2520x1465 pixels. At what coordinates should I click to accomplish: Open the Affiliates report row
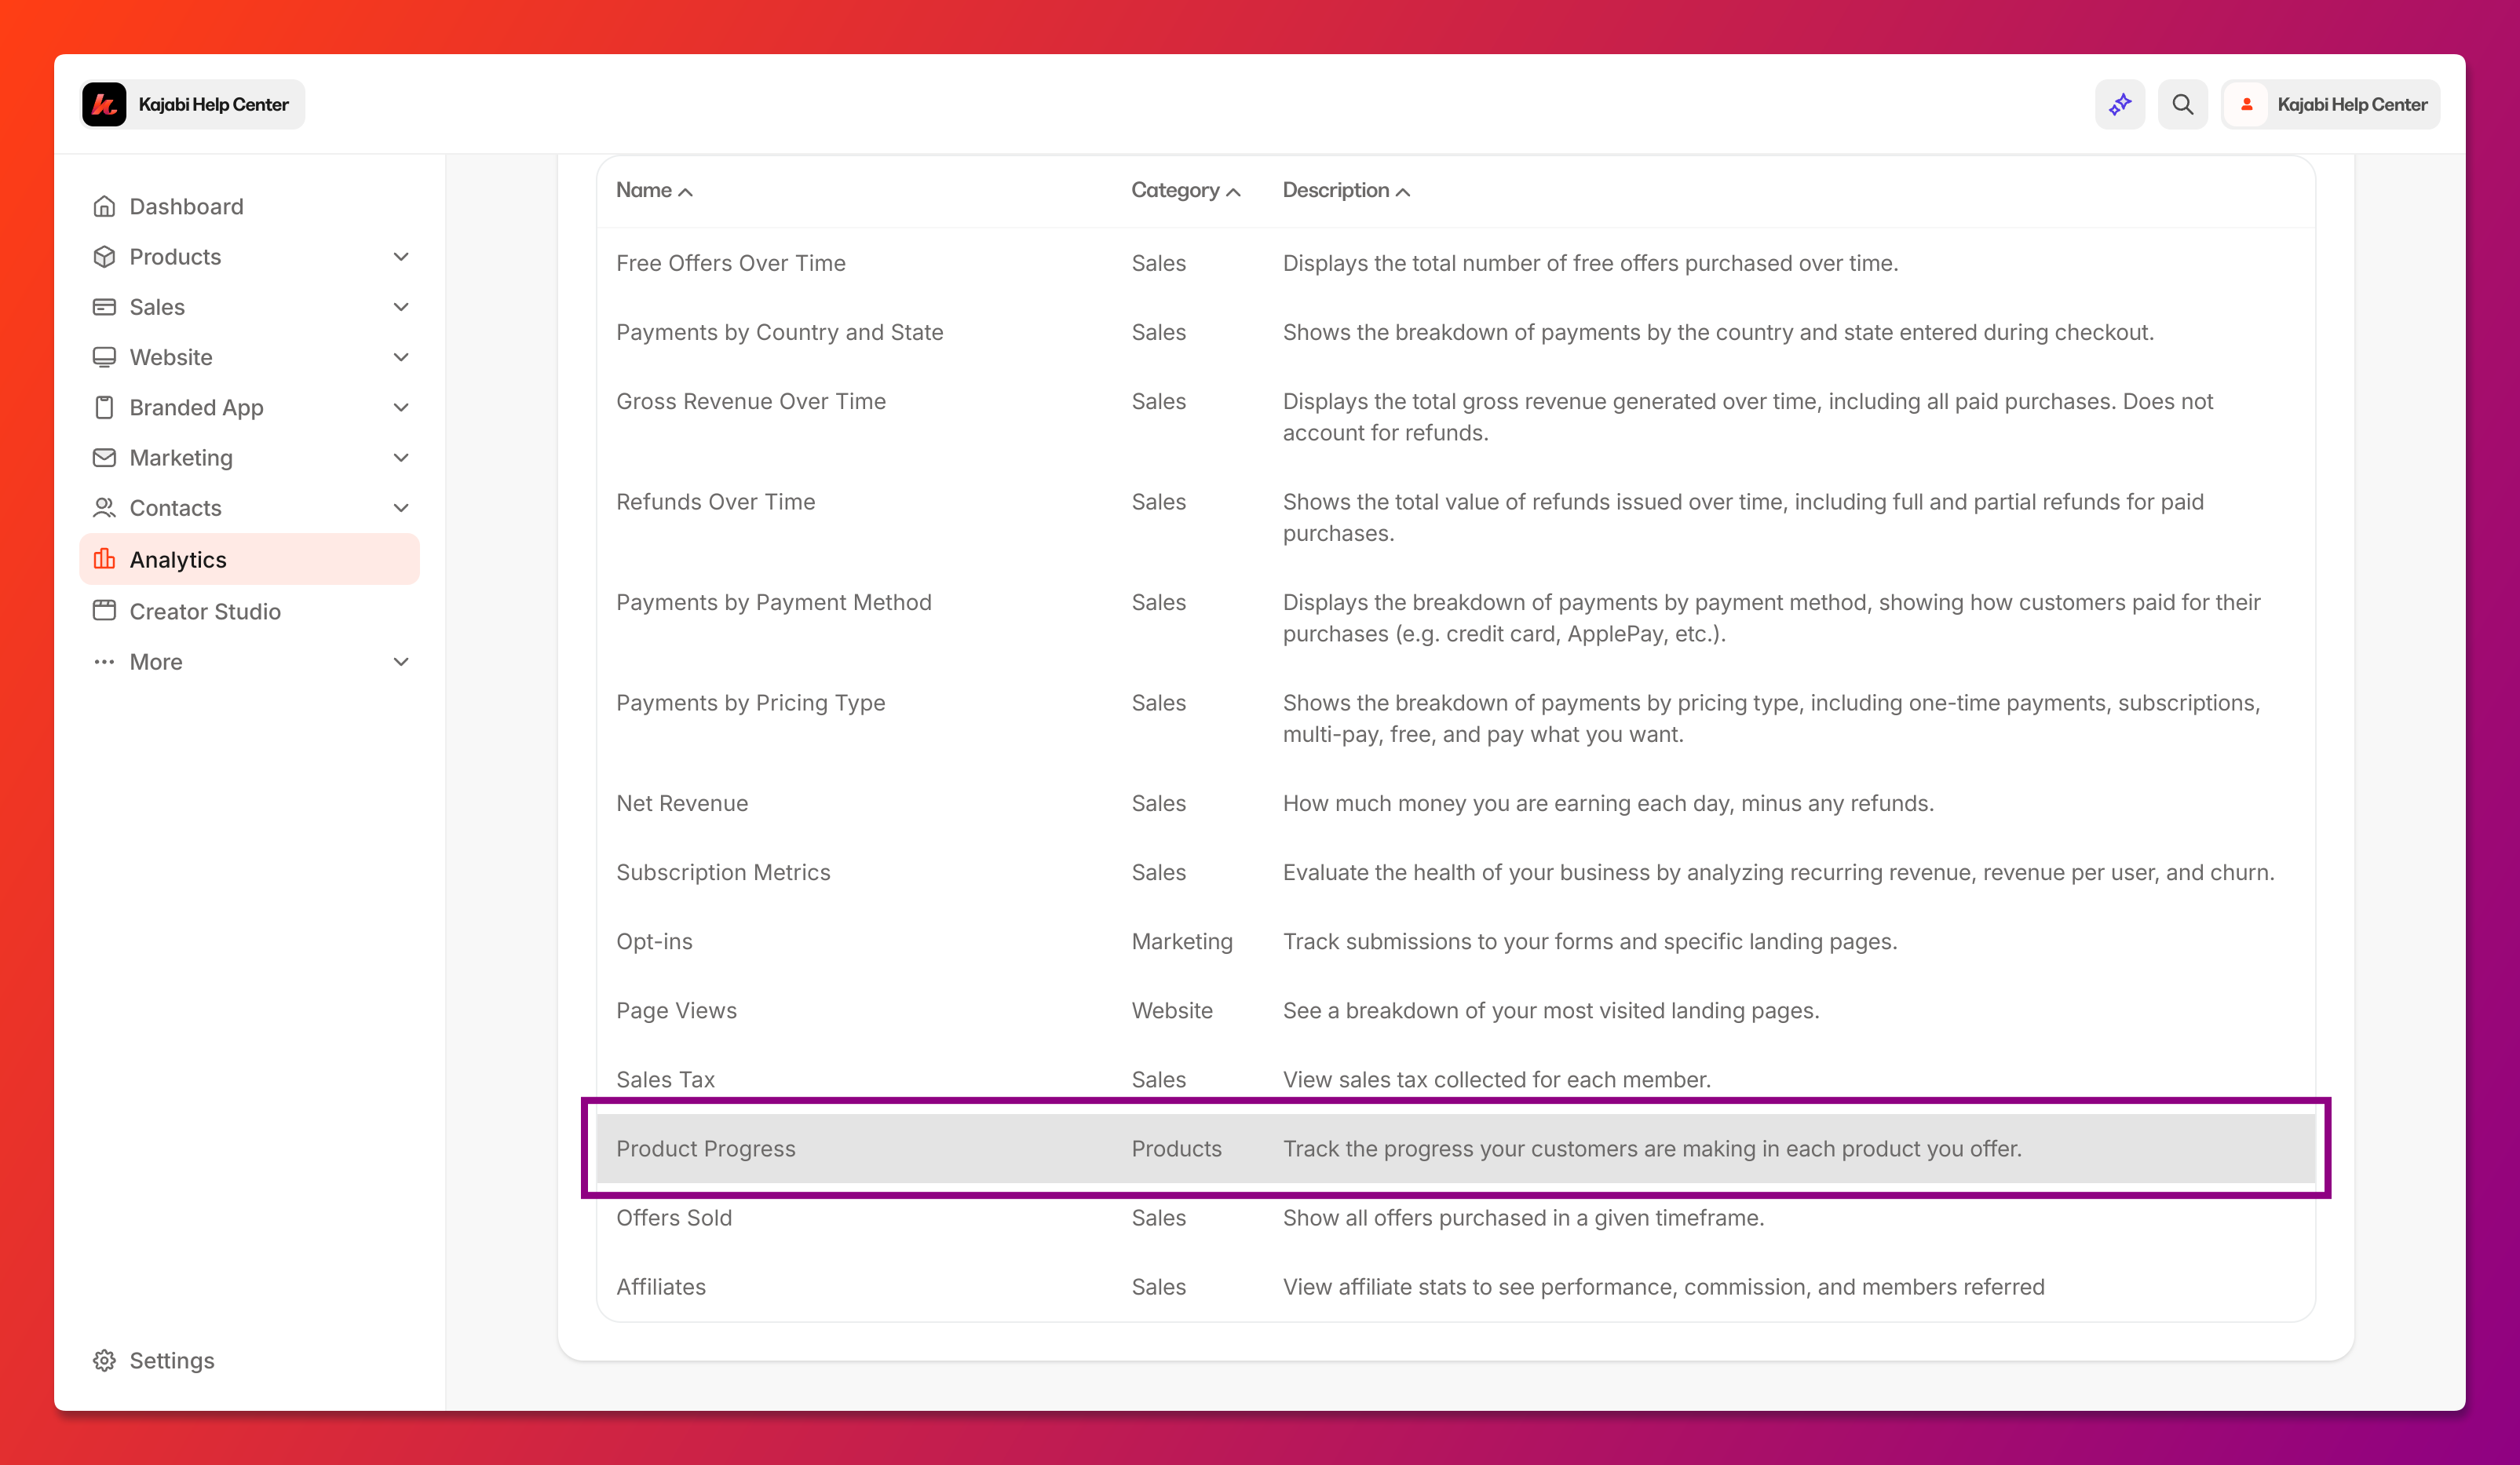point(661,1286)
